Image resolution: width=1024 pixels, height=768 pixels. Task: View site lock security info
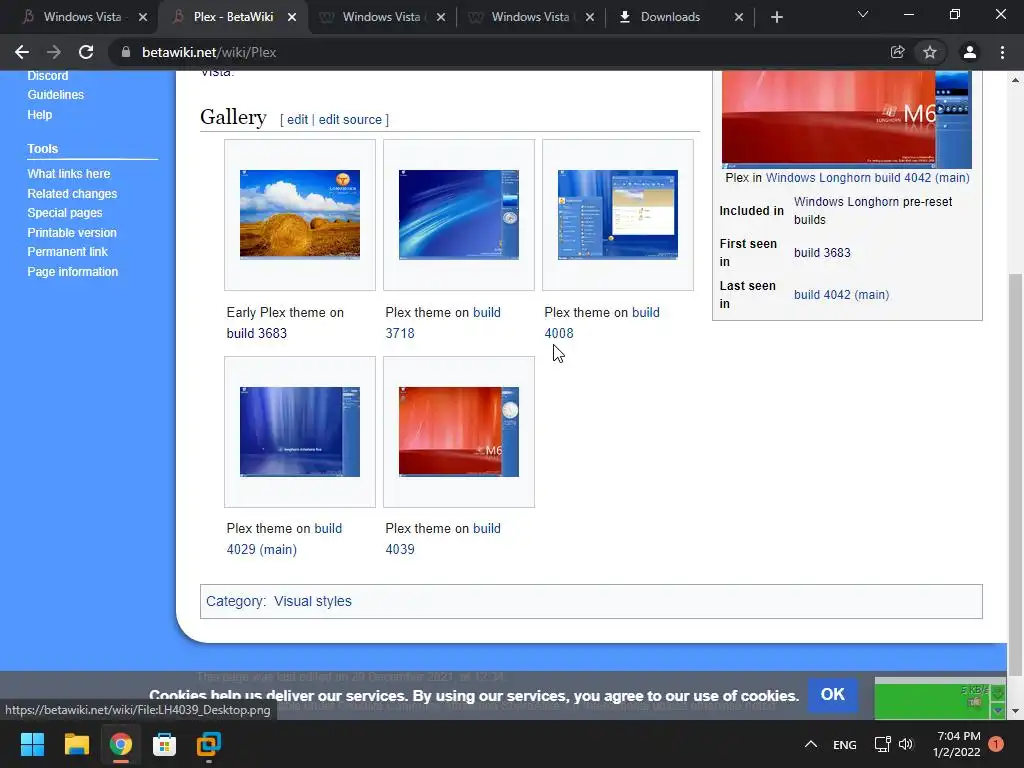coord(125,52)
